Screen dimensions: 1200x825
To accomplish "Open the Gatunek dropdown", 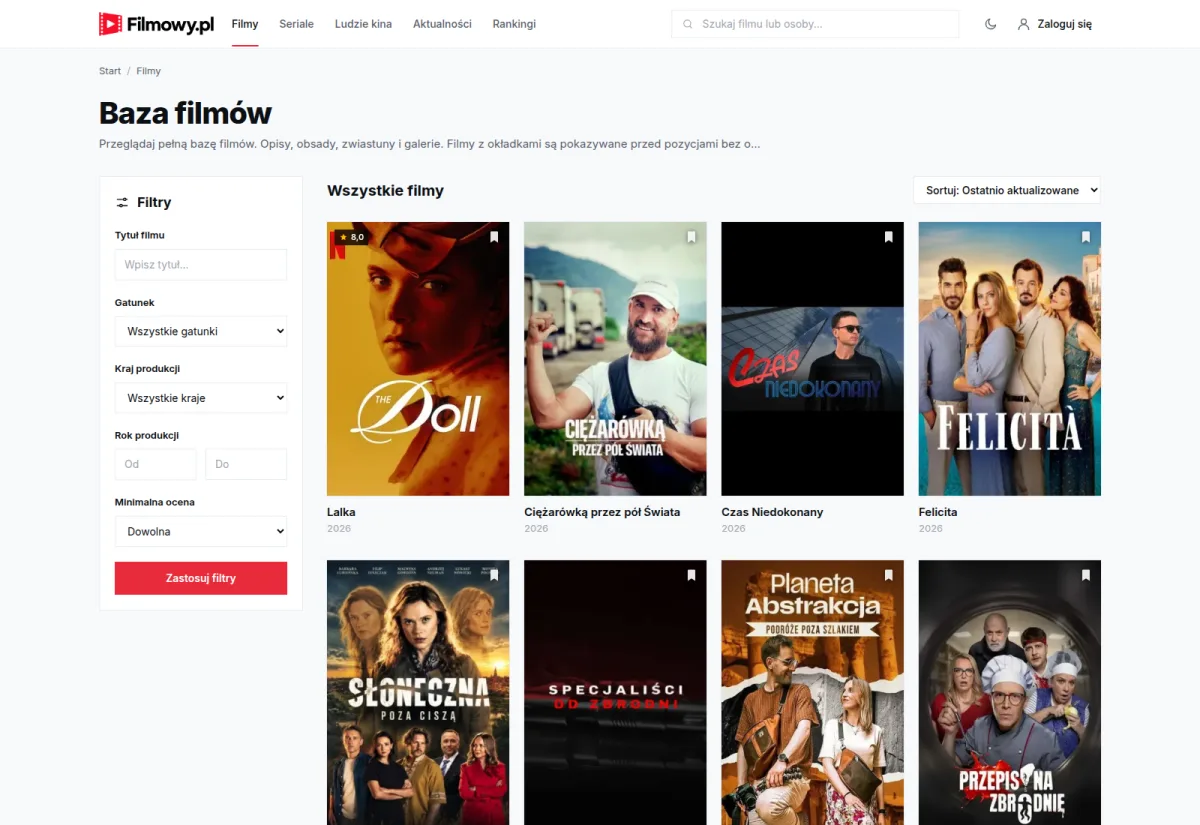I will [x=201, y=331].
